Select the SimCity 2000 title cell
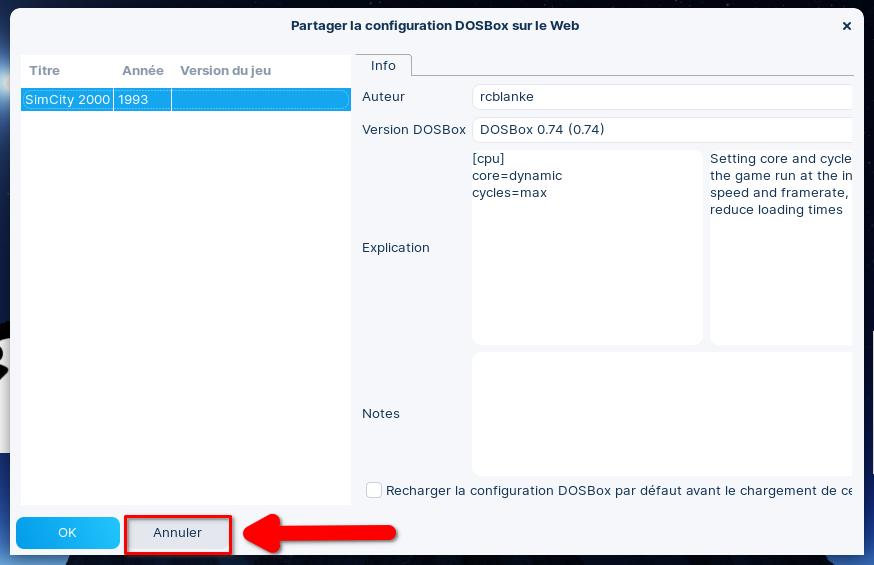 click(x=67, y=100)
